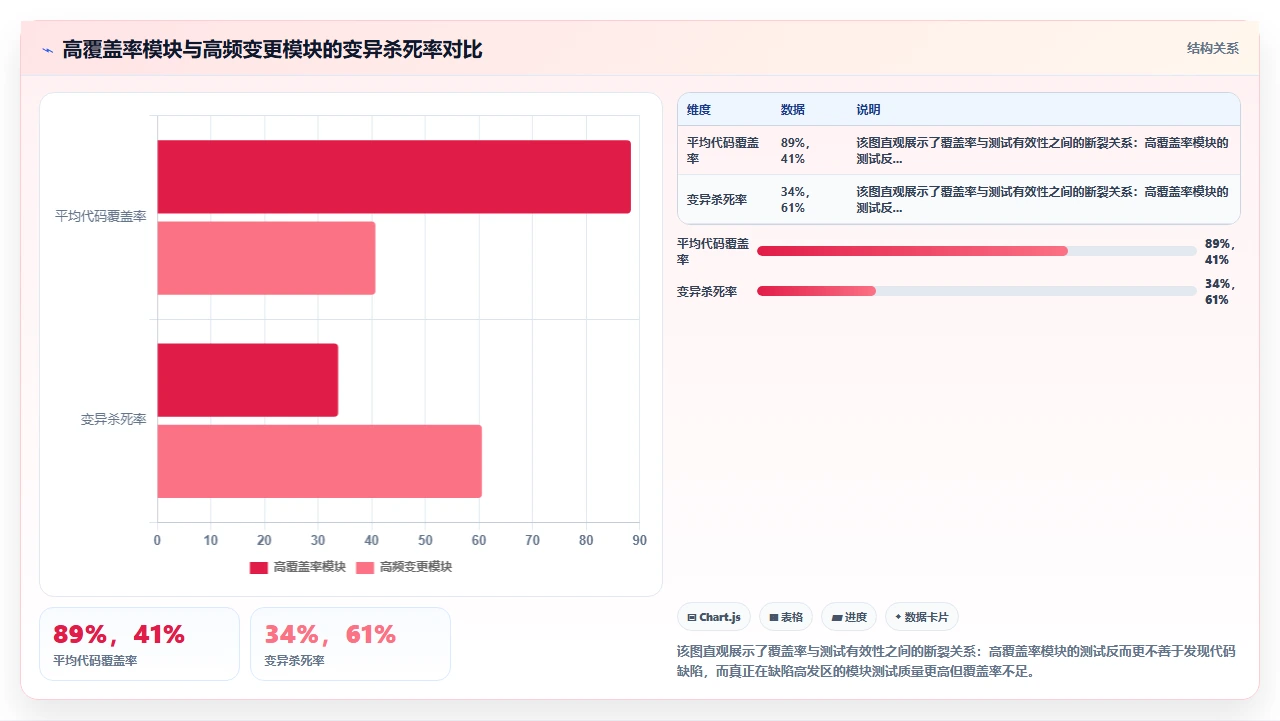Toggle the 高频变更模块 legend entry
Viewport: 1280px width, 721px height.
[x=404, y=567]
